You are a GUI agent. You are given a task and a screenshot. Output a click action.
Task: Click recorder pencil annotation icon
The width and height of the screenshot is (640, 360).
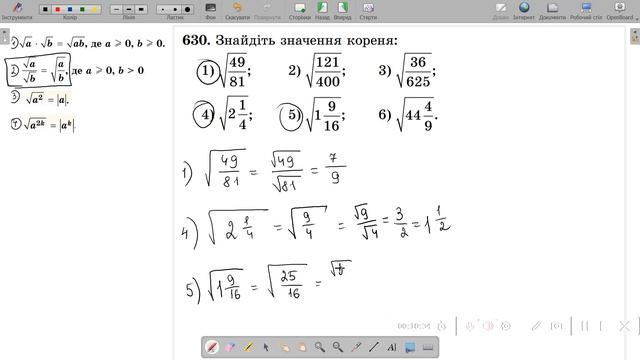(536, 326)
